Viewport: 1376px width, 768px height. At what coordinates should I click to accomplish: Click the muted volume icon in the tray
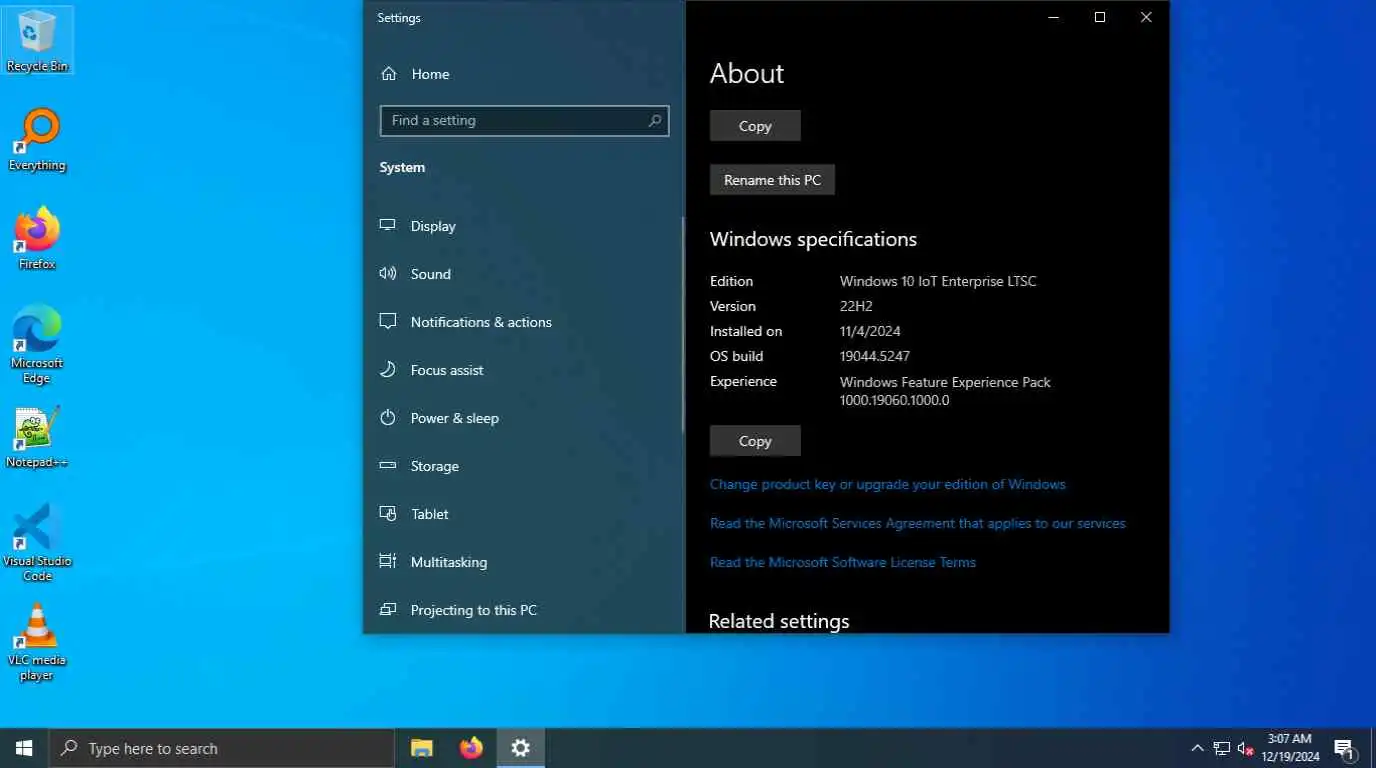tap(1245, 748)
